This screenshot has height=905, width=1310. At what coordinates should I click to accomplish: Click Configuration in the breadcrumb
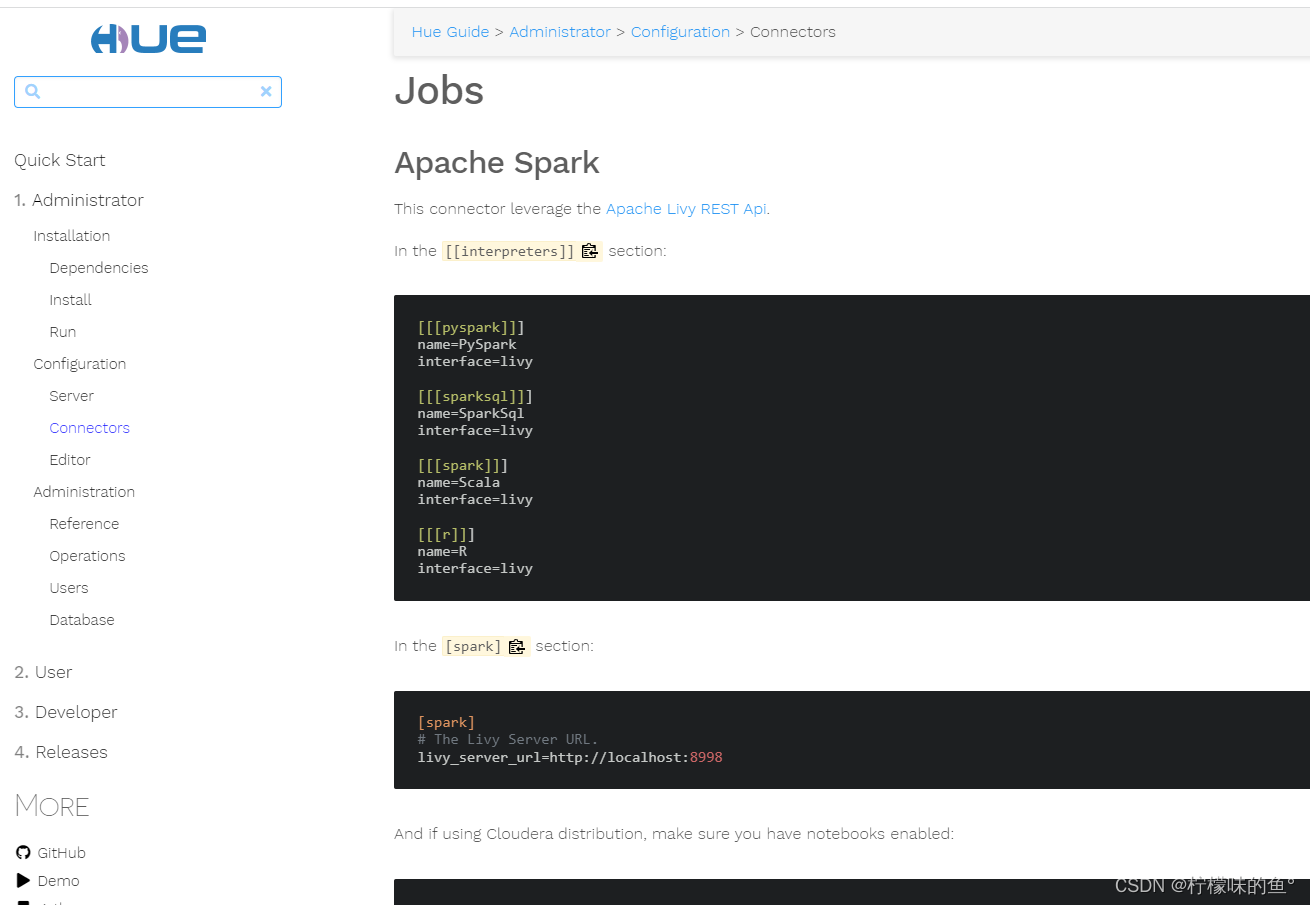(680, 32)
